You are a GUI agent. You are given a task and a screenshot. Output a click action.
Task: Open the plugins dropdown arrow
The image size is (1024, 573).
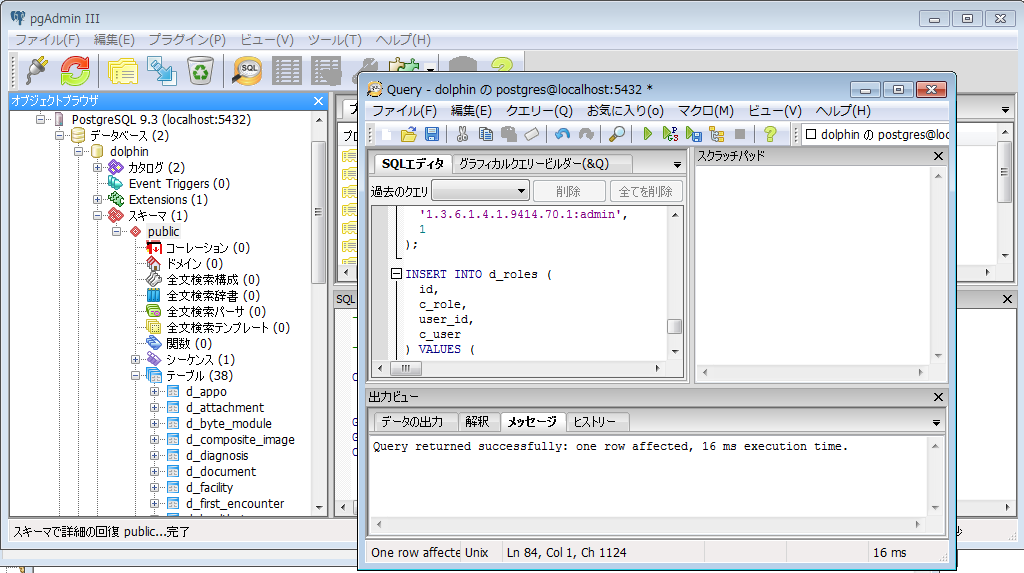(x=430, y=69)
